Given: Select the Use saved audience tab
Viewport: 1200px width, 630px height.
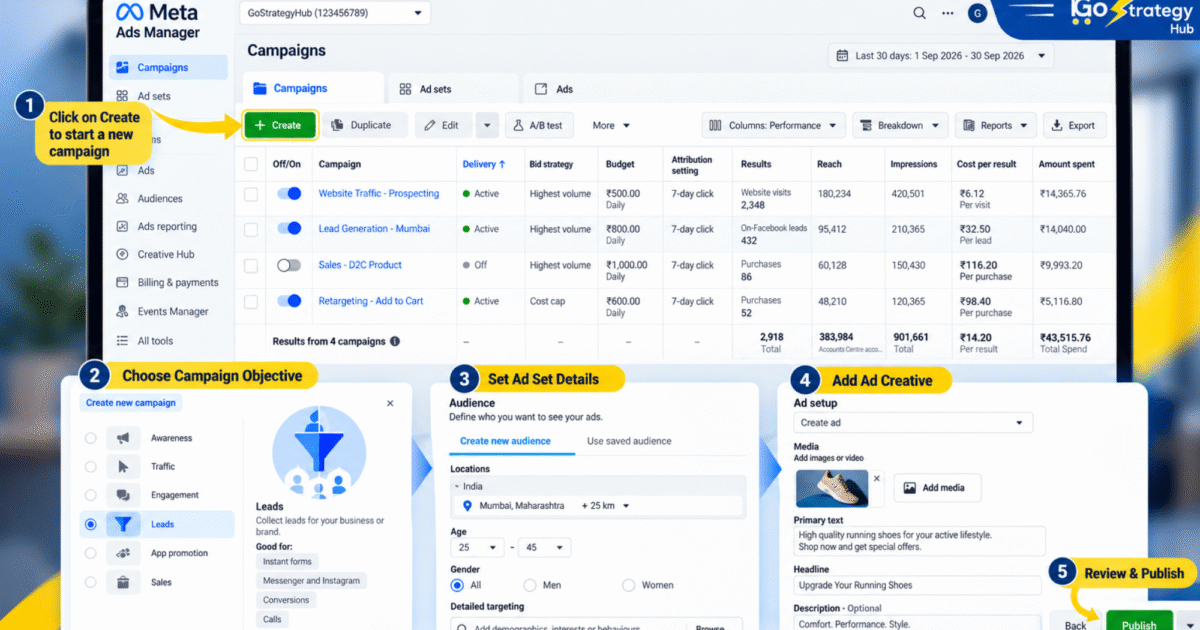Looking at the screenshot, I should click(x=629, y=441).
